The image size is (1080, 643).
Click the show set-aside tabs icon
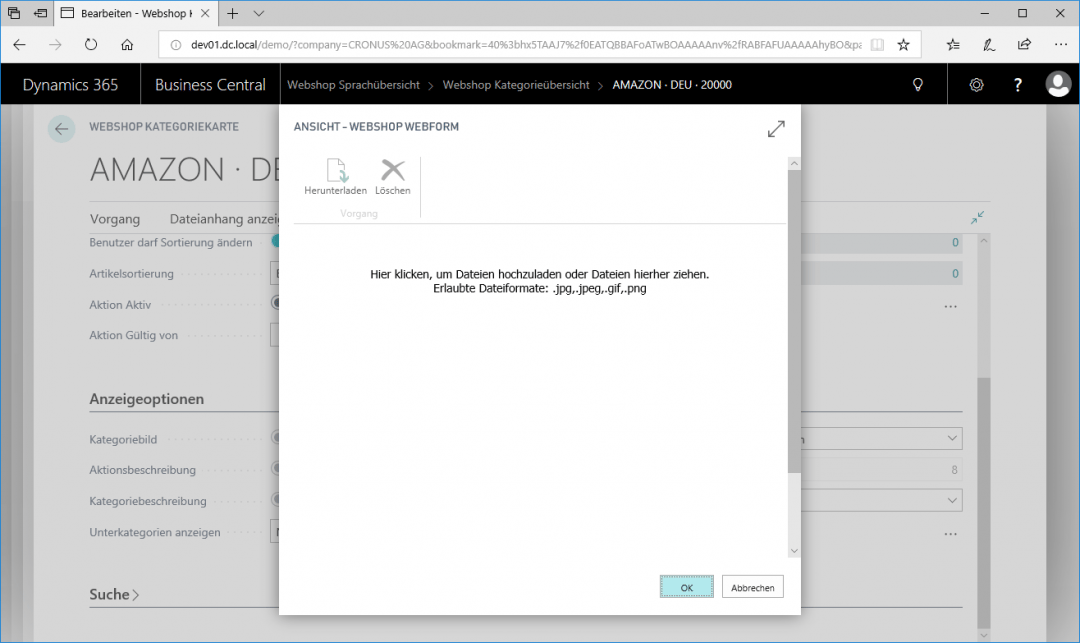point(14,13)
